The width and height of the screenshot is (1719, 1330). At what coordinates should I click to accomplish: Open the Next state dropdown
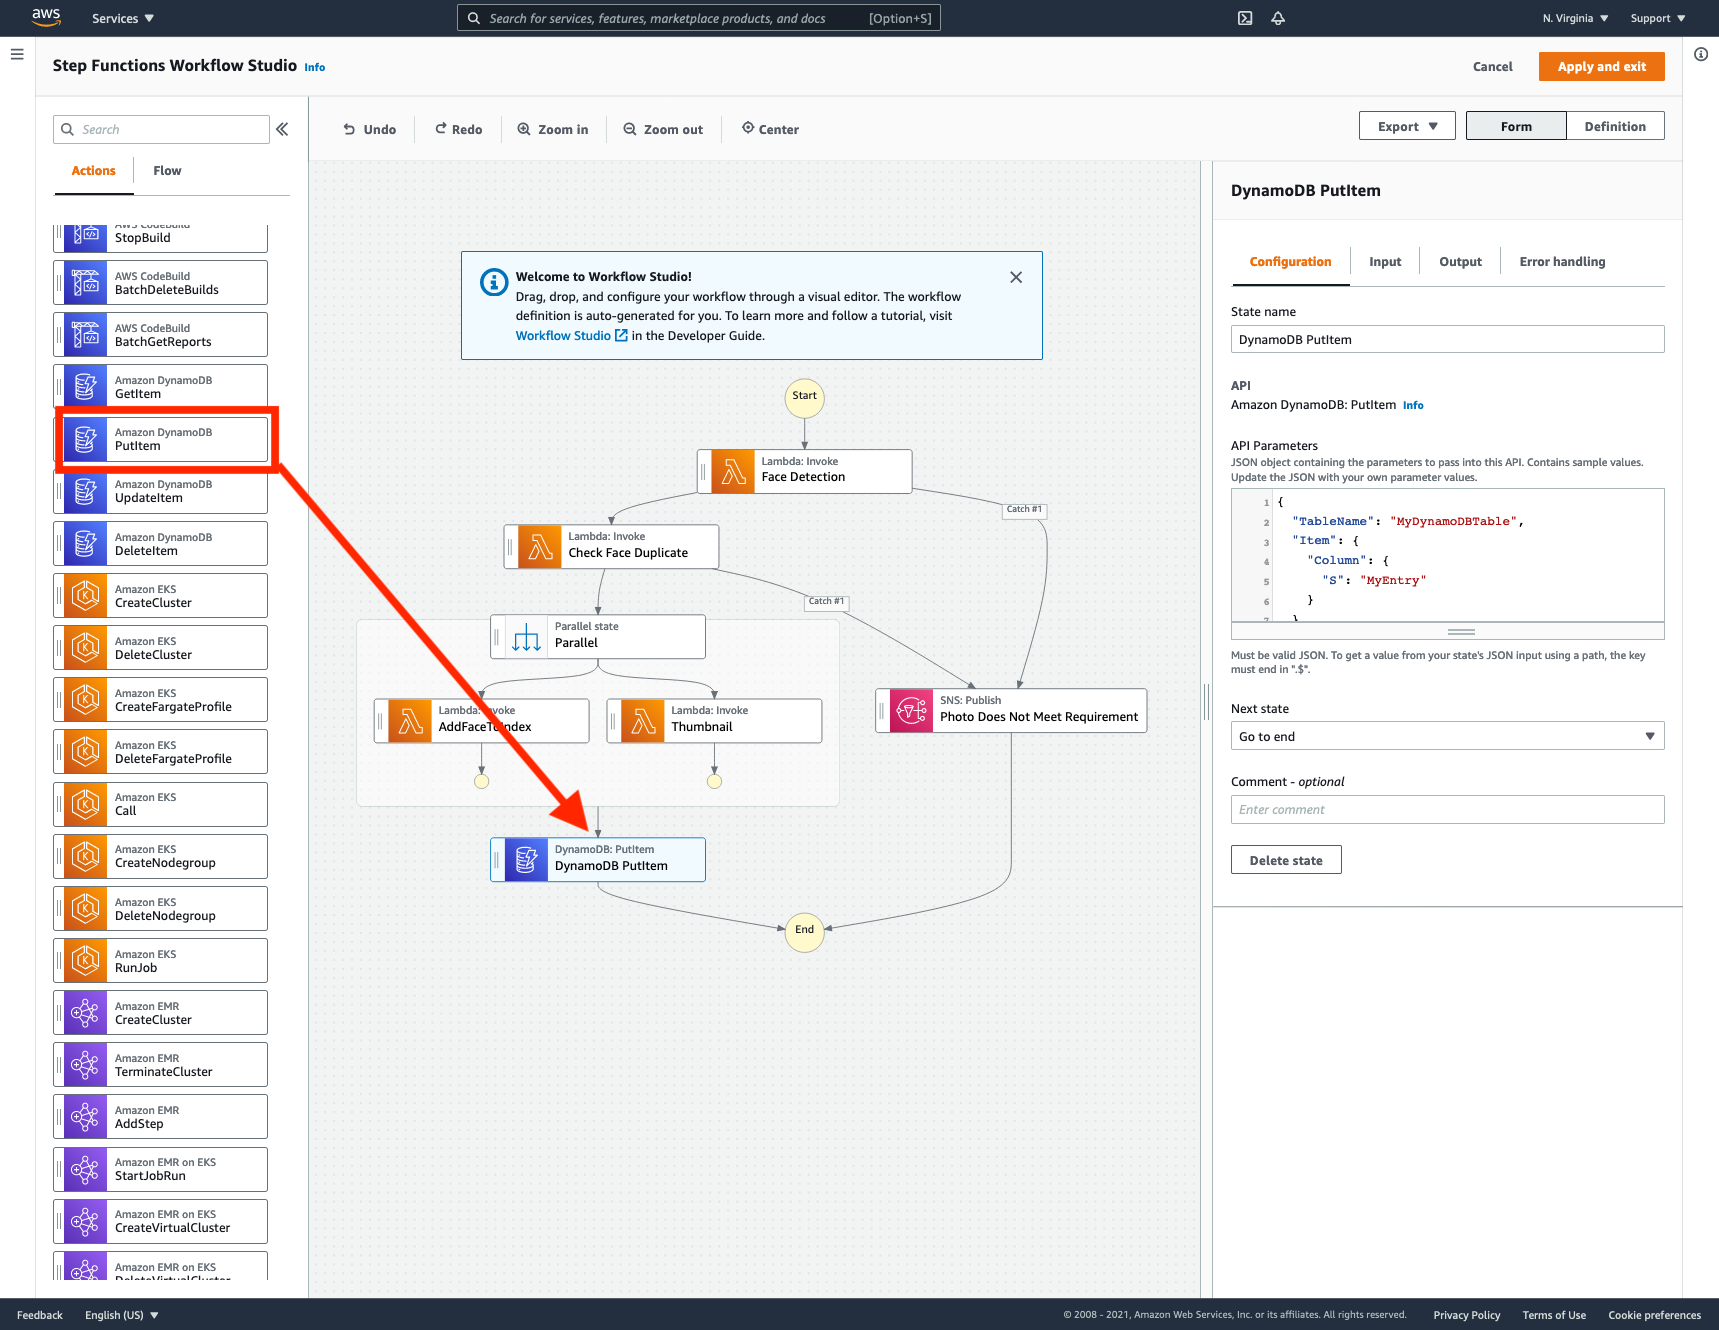click(1447, 736)
